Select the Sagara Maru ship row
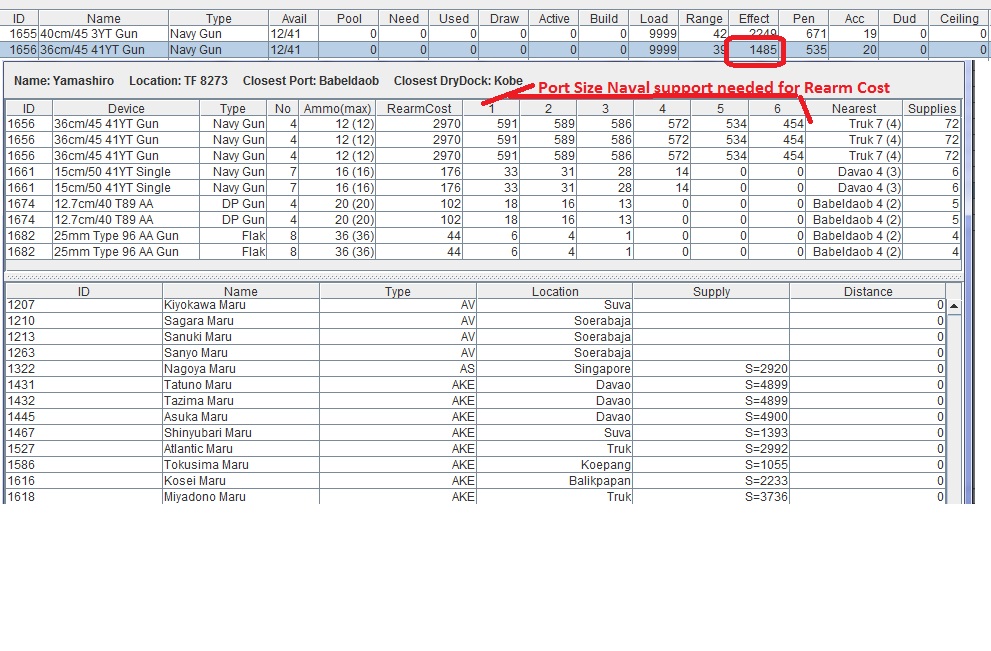The image size is (991, 651). 476,320
